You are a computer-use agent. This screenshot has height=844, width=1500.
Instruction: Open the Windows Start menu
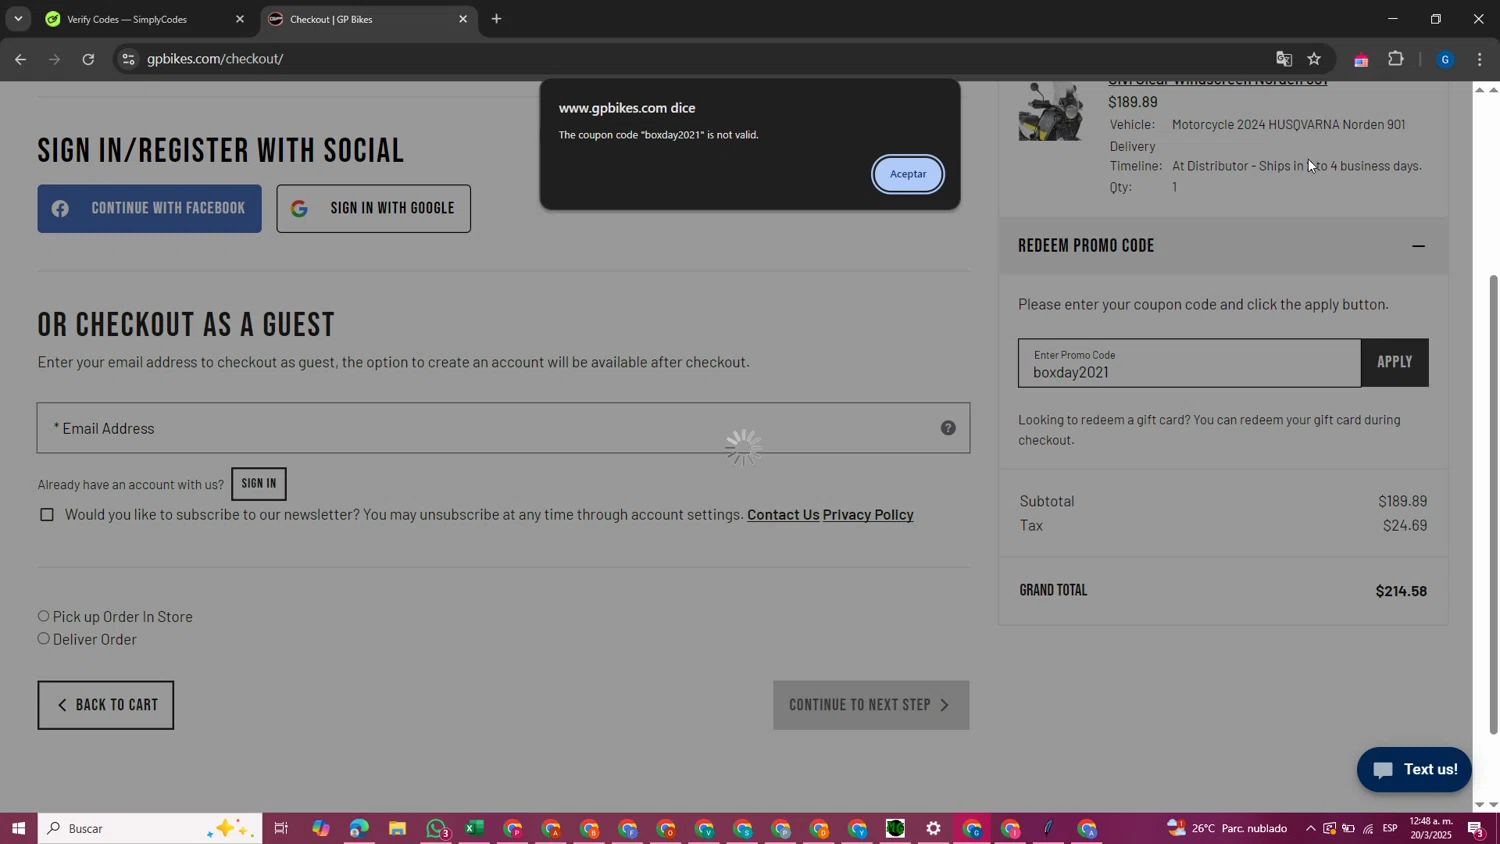pyautogui.click(x=18, y=828)
